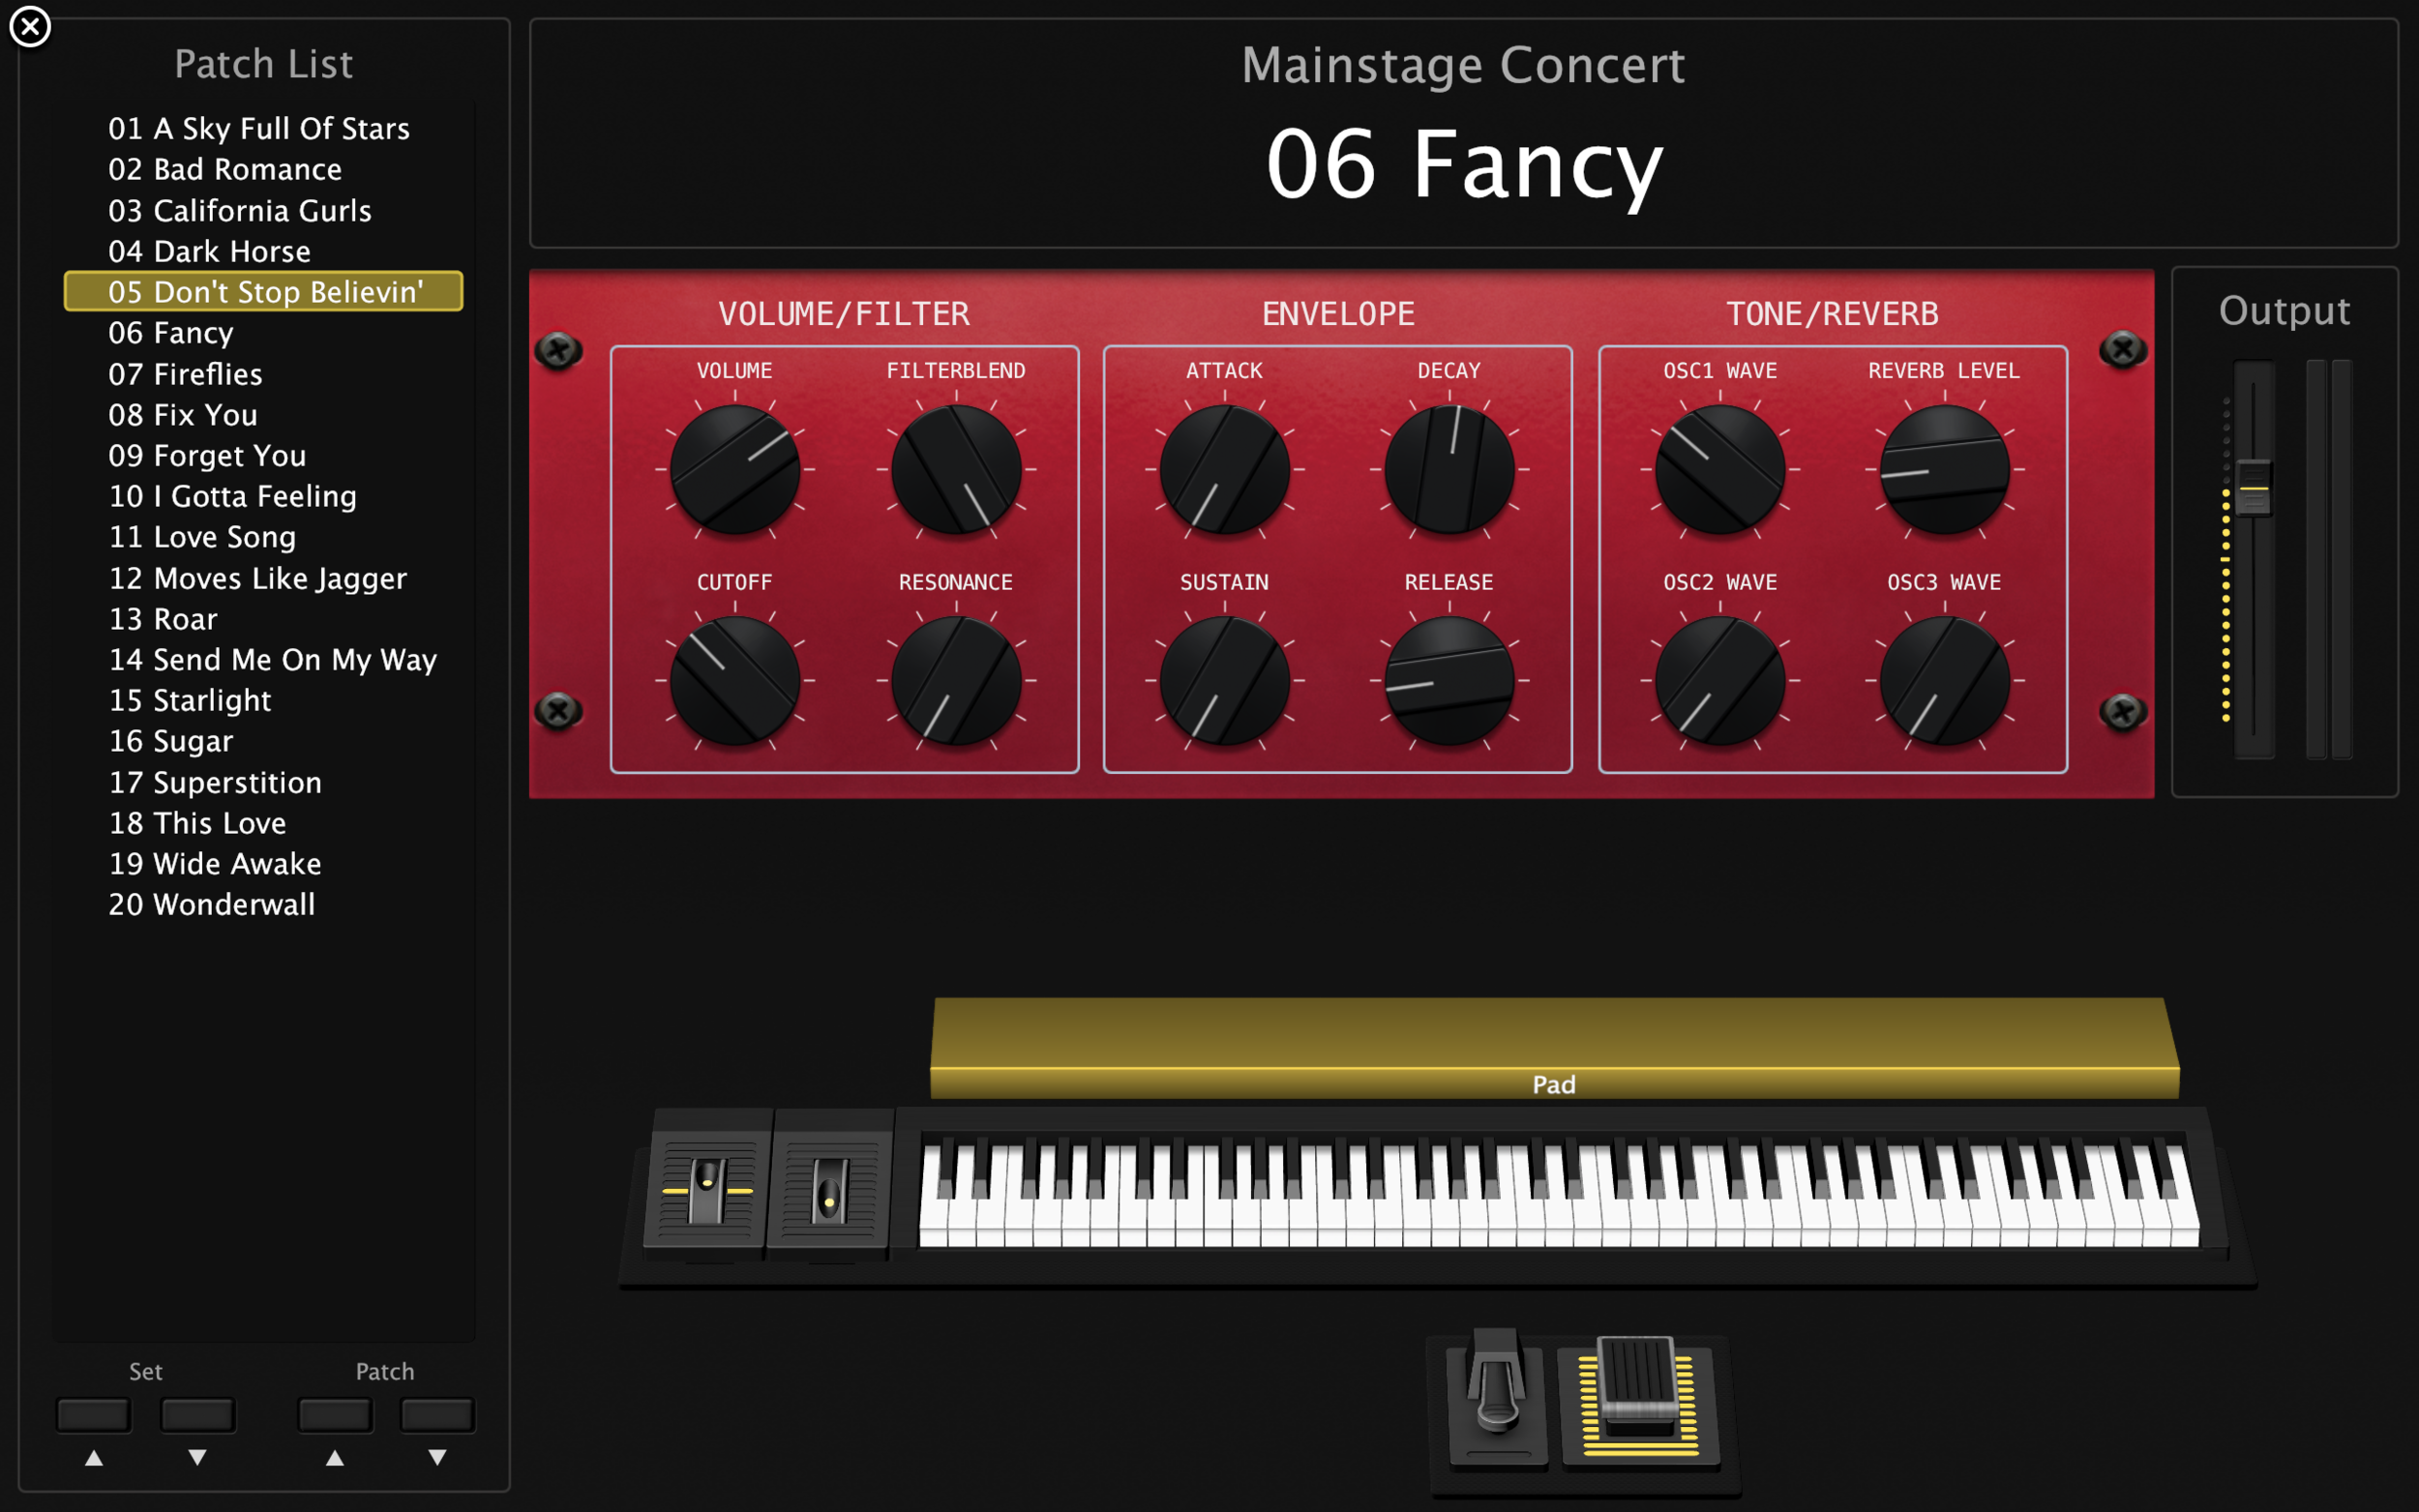Click the onscreen piano keyboard
The height and width of the screenshot is (1512, 2419).
pos(1558,1192)
